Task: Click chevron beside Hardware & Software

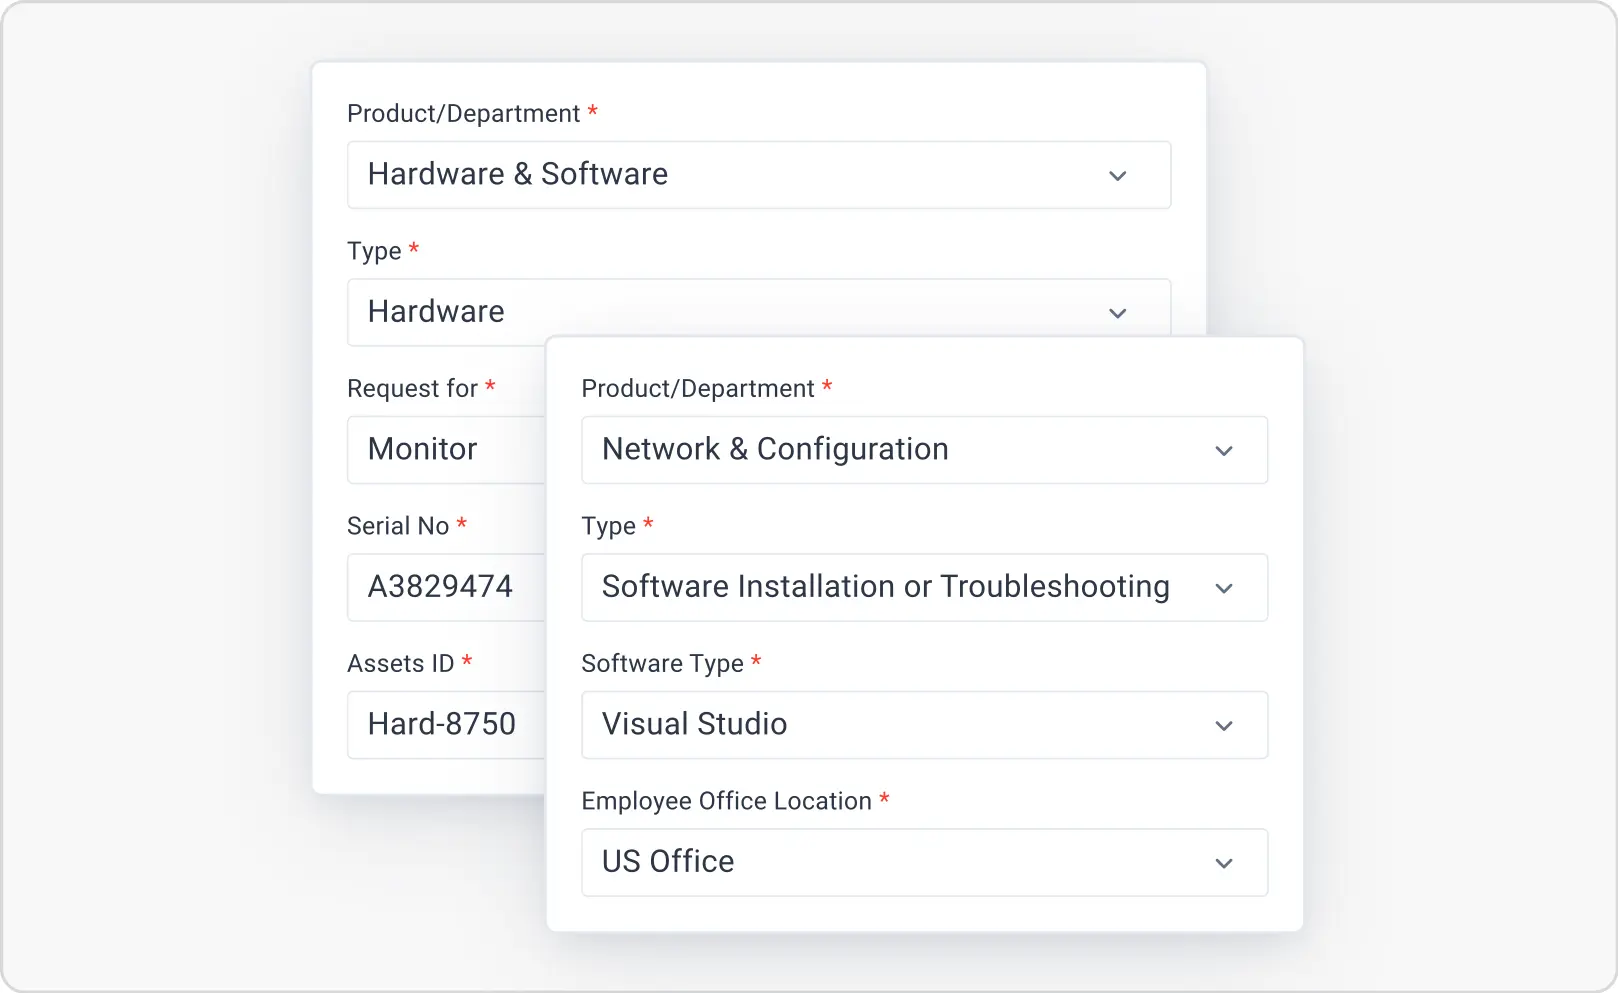Action: (x=1118, y=176)
